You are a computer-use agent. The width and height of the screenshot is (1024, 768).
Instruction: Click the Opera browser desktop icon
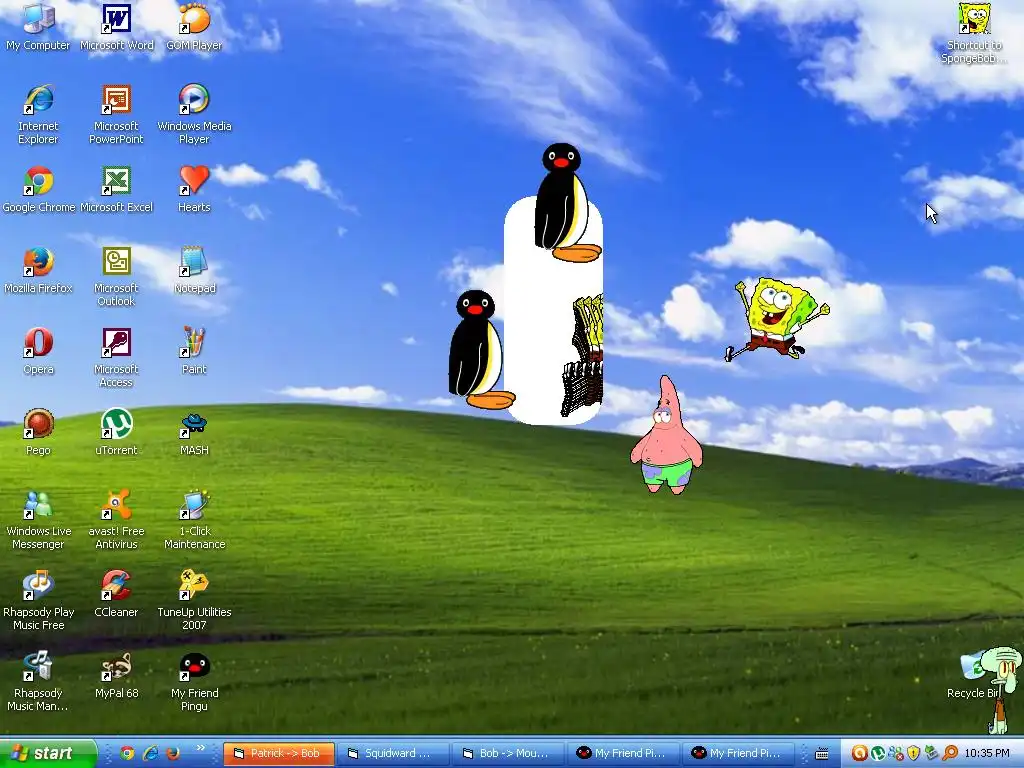tap(38, 351)
